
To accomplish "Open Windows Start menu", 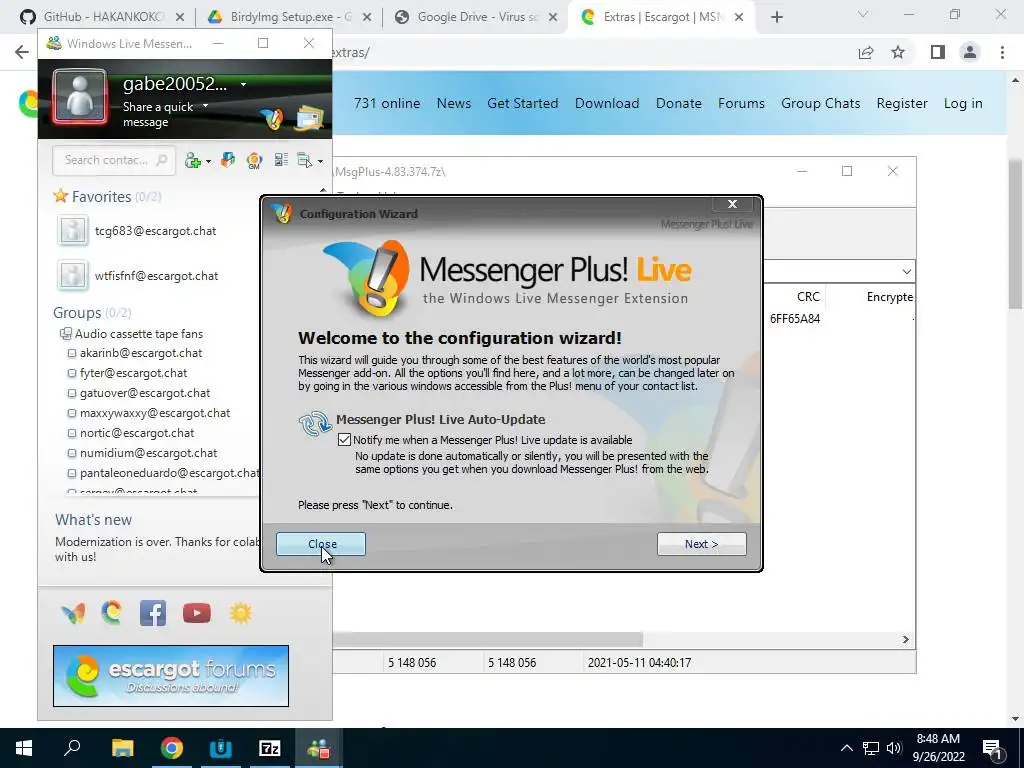I will 24,748.
